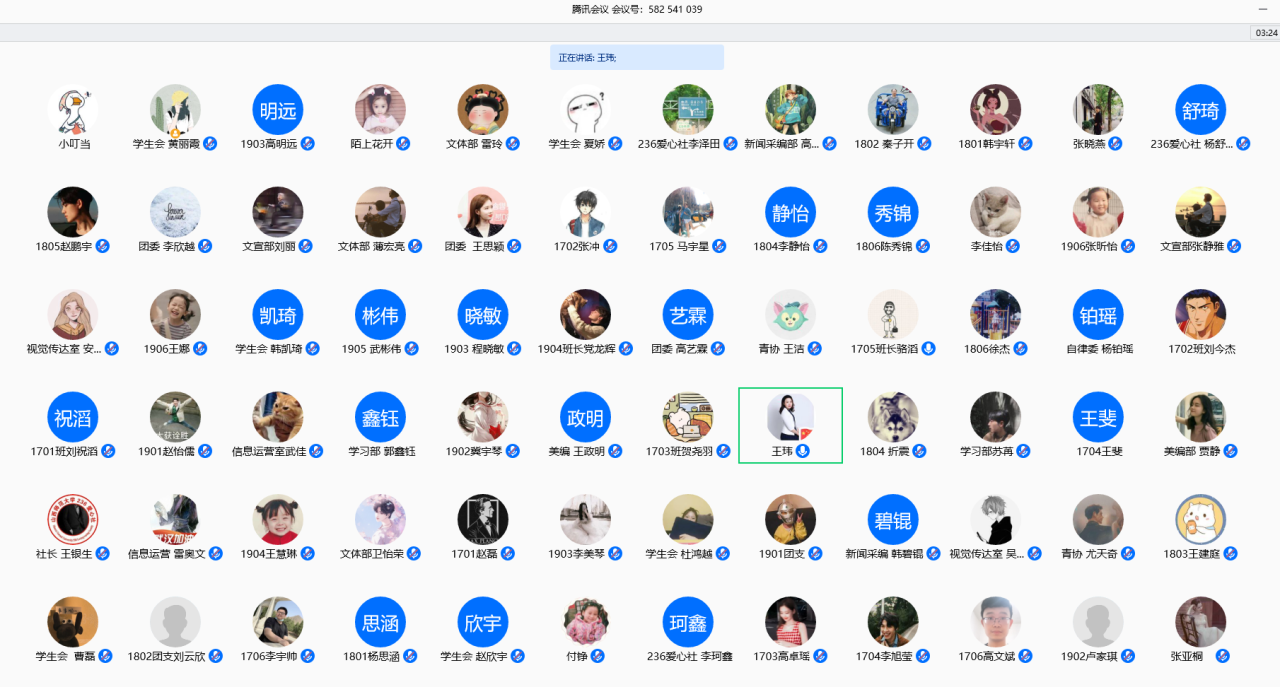The image size is (1280, 687).
Task: Click the muted mic icon beside 张亚桐
Action: tap(1222, 656)
